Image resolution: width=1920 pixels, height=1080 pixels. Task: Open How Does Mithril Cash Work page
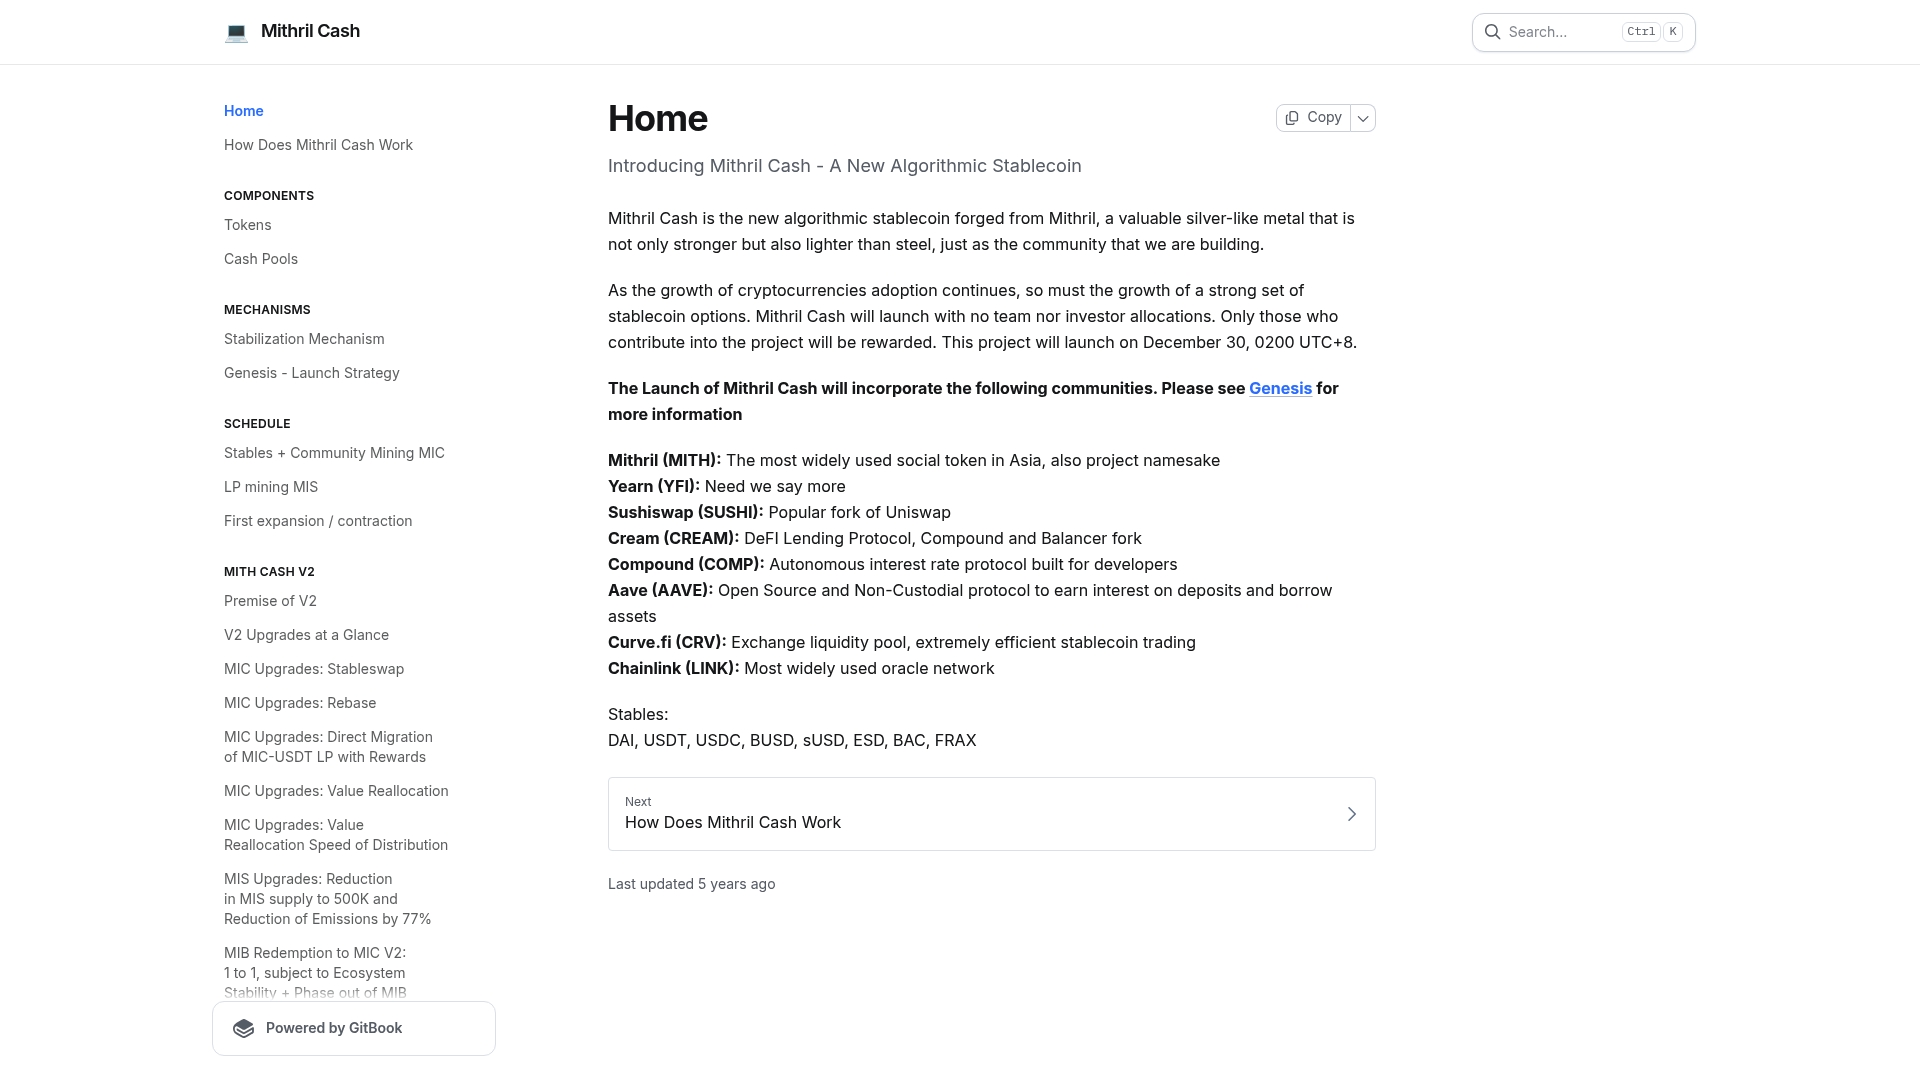pos(318,145)
